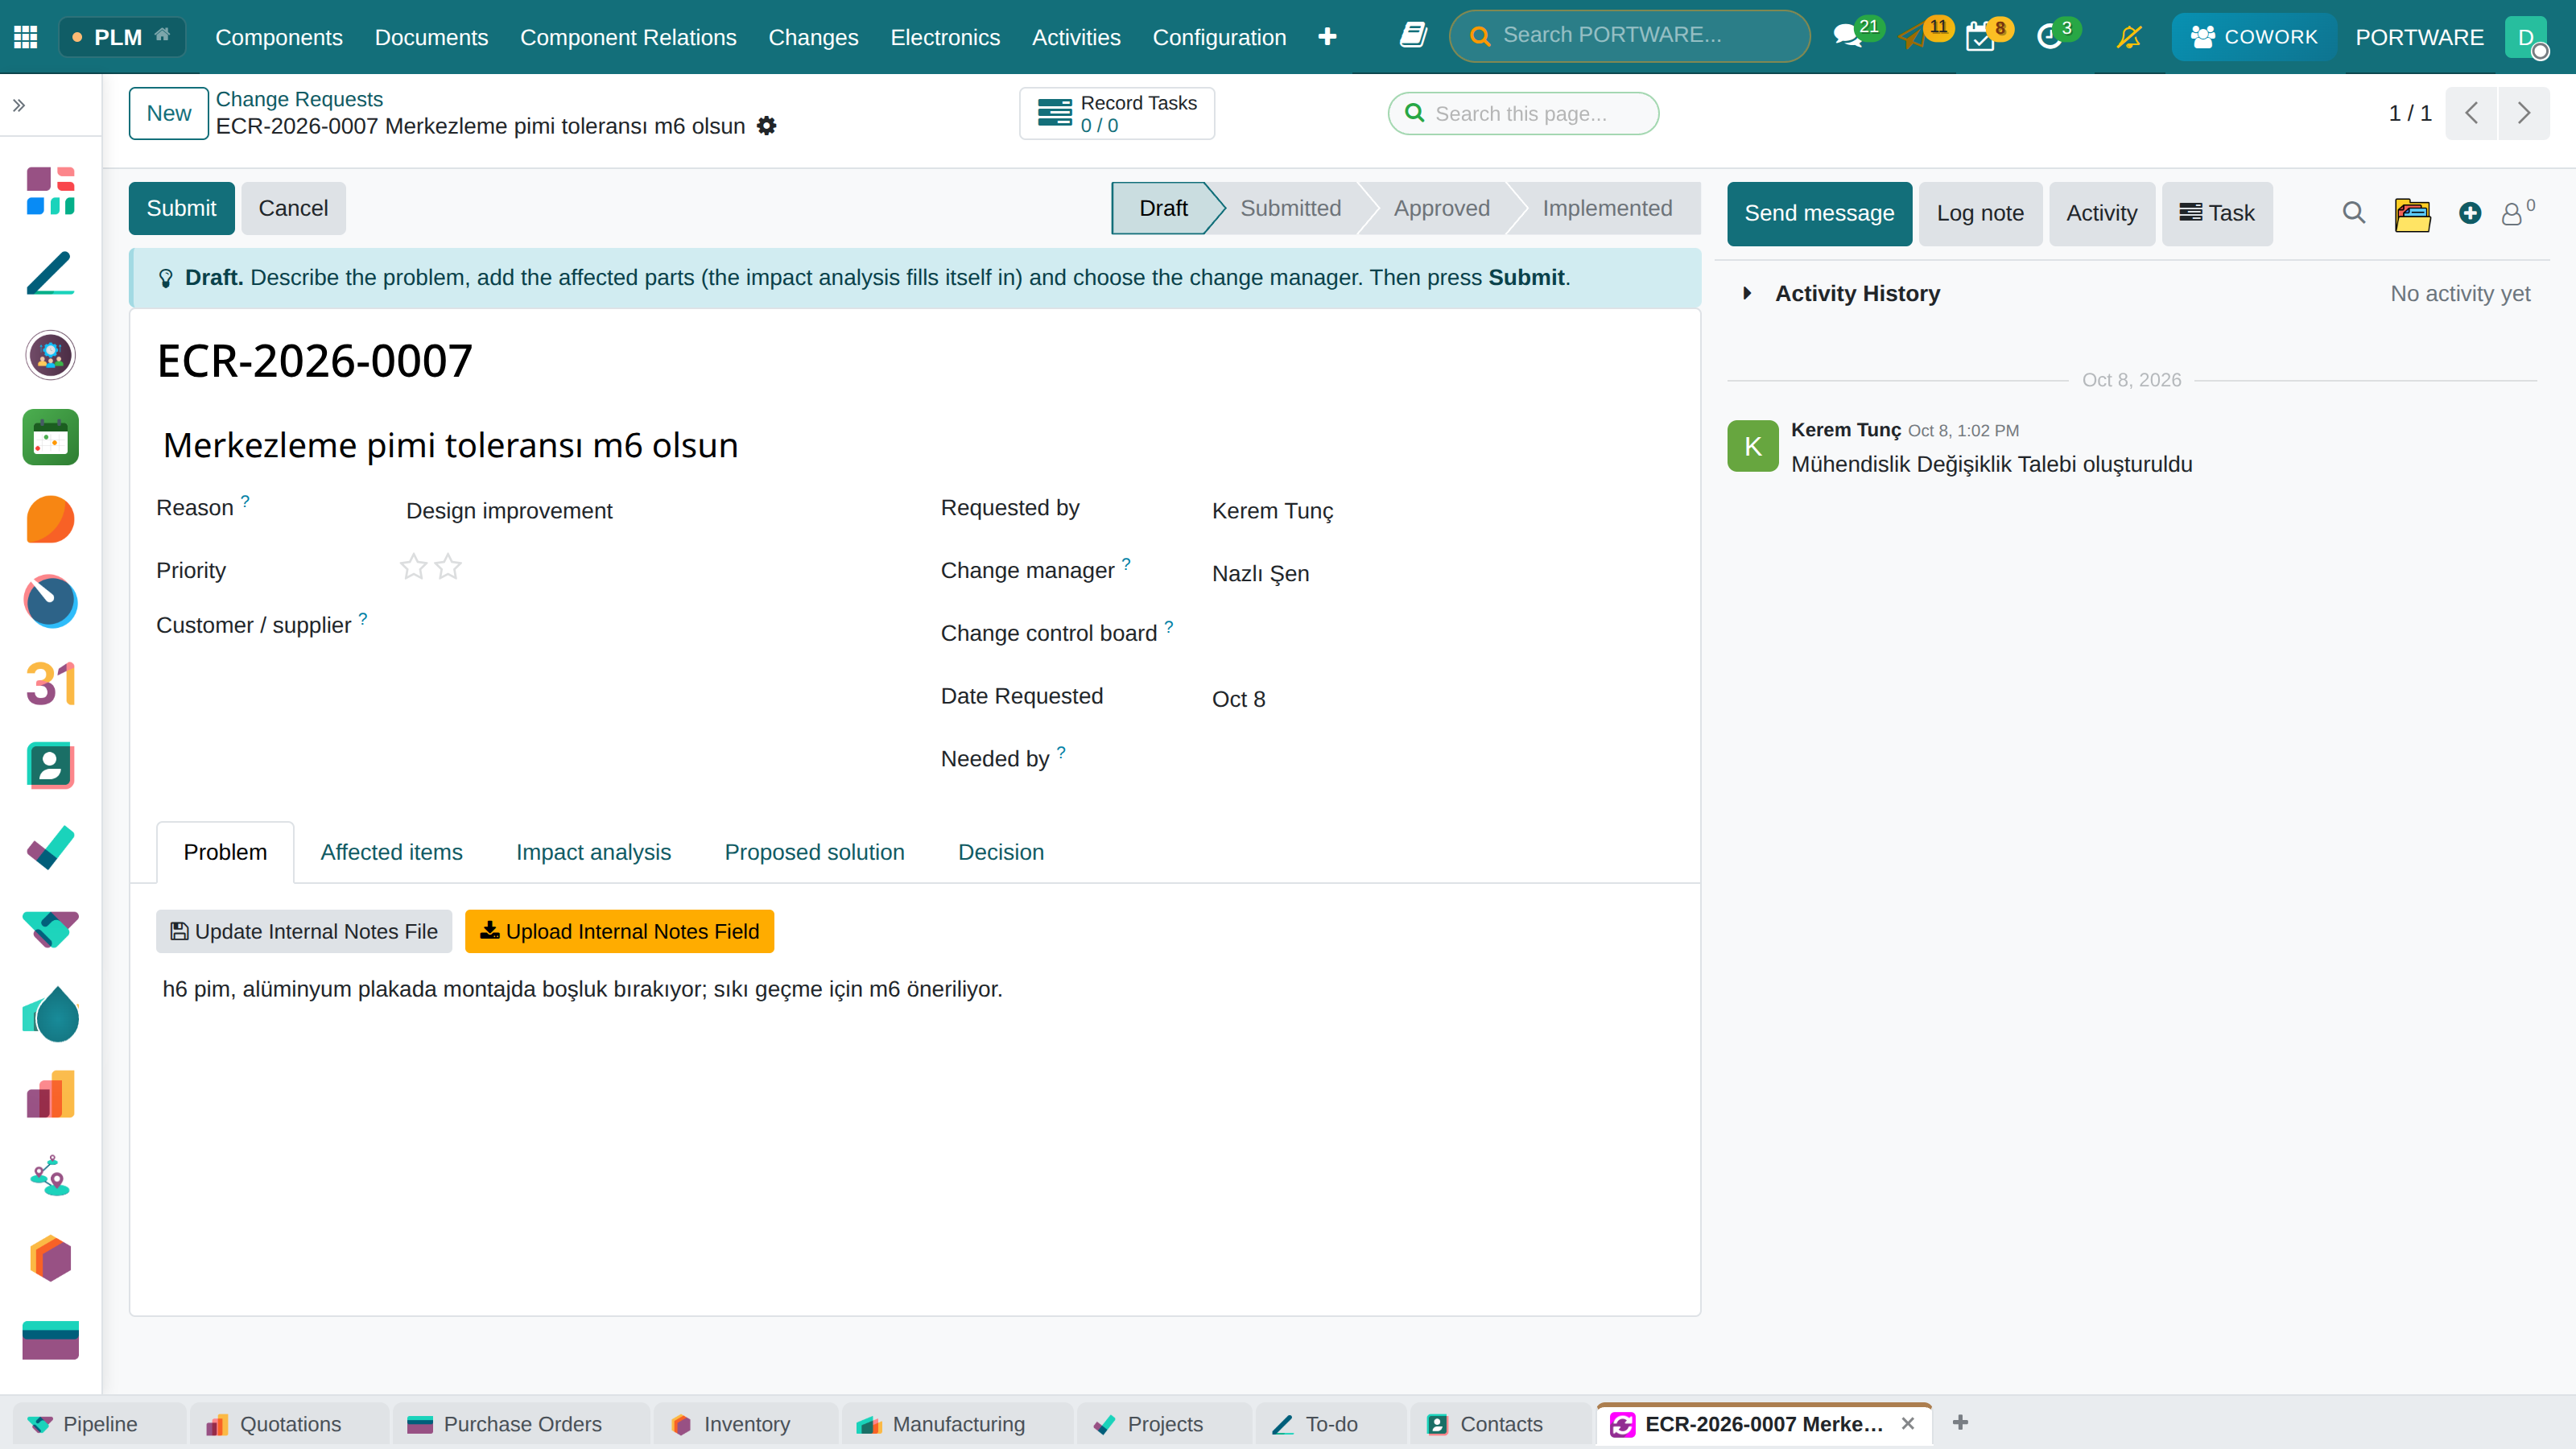Click the Record Tasks 0 / 0 button
2576x1449 pixels.
(x=1117, y=113)
